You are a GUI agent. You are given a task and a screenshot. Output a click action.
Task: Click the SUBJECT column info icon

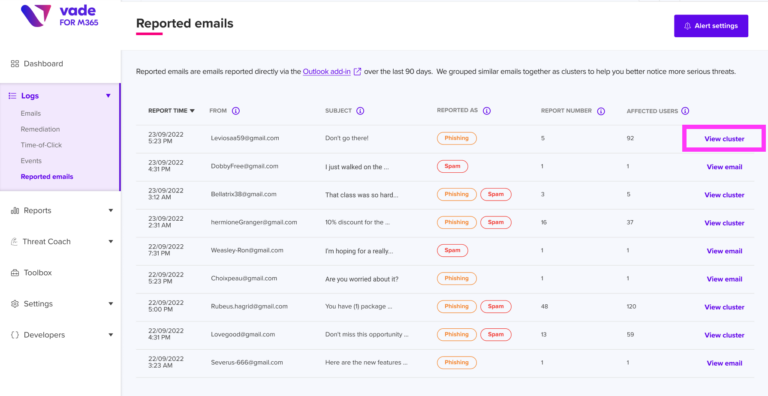pos(360,111)
